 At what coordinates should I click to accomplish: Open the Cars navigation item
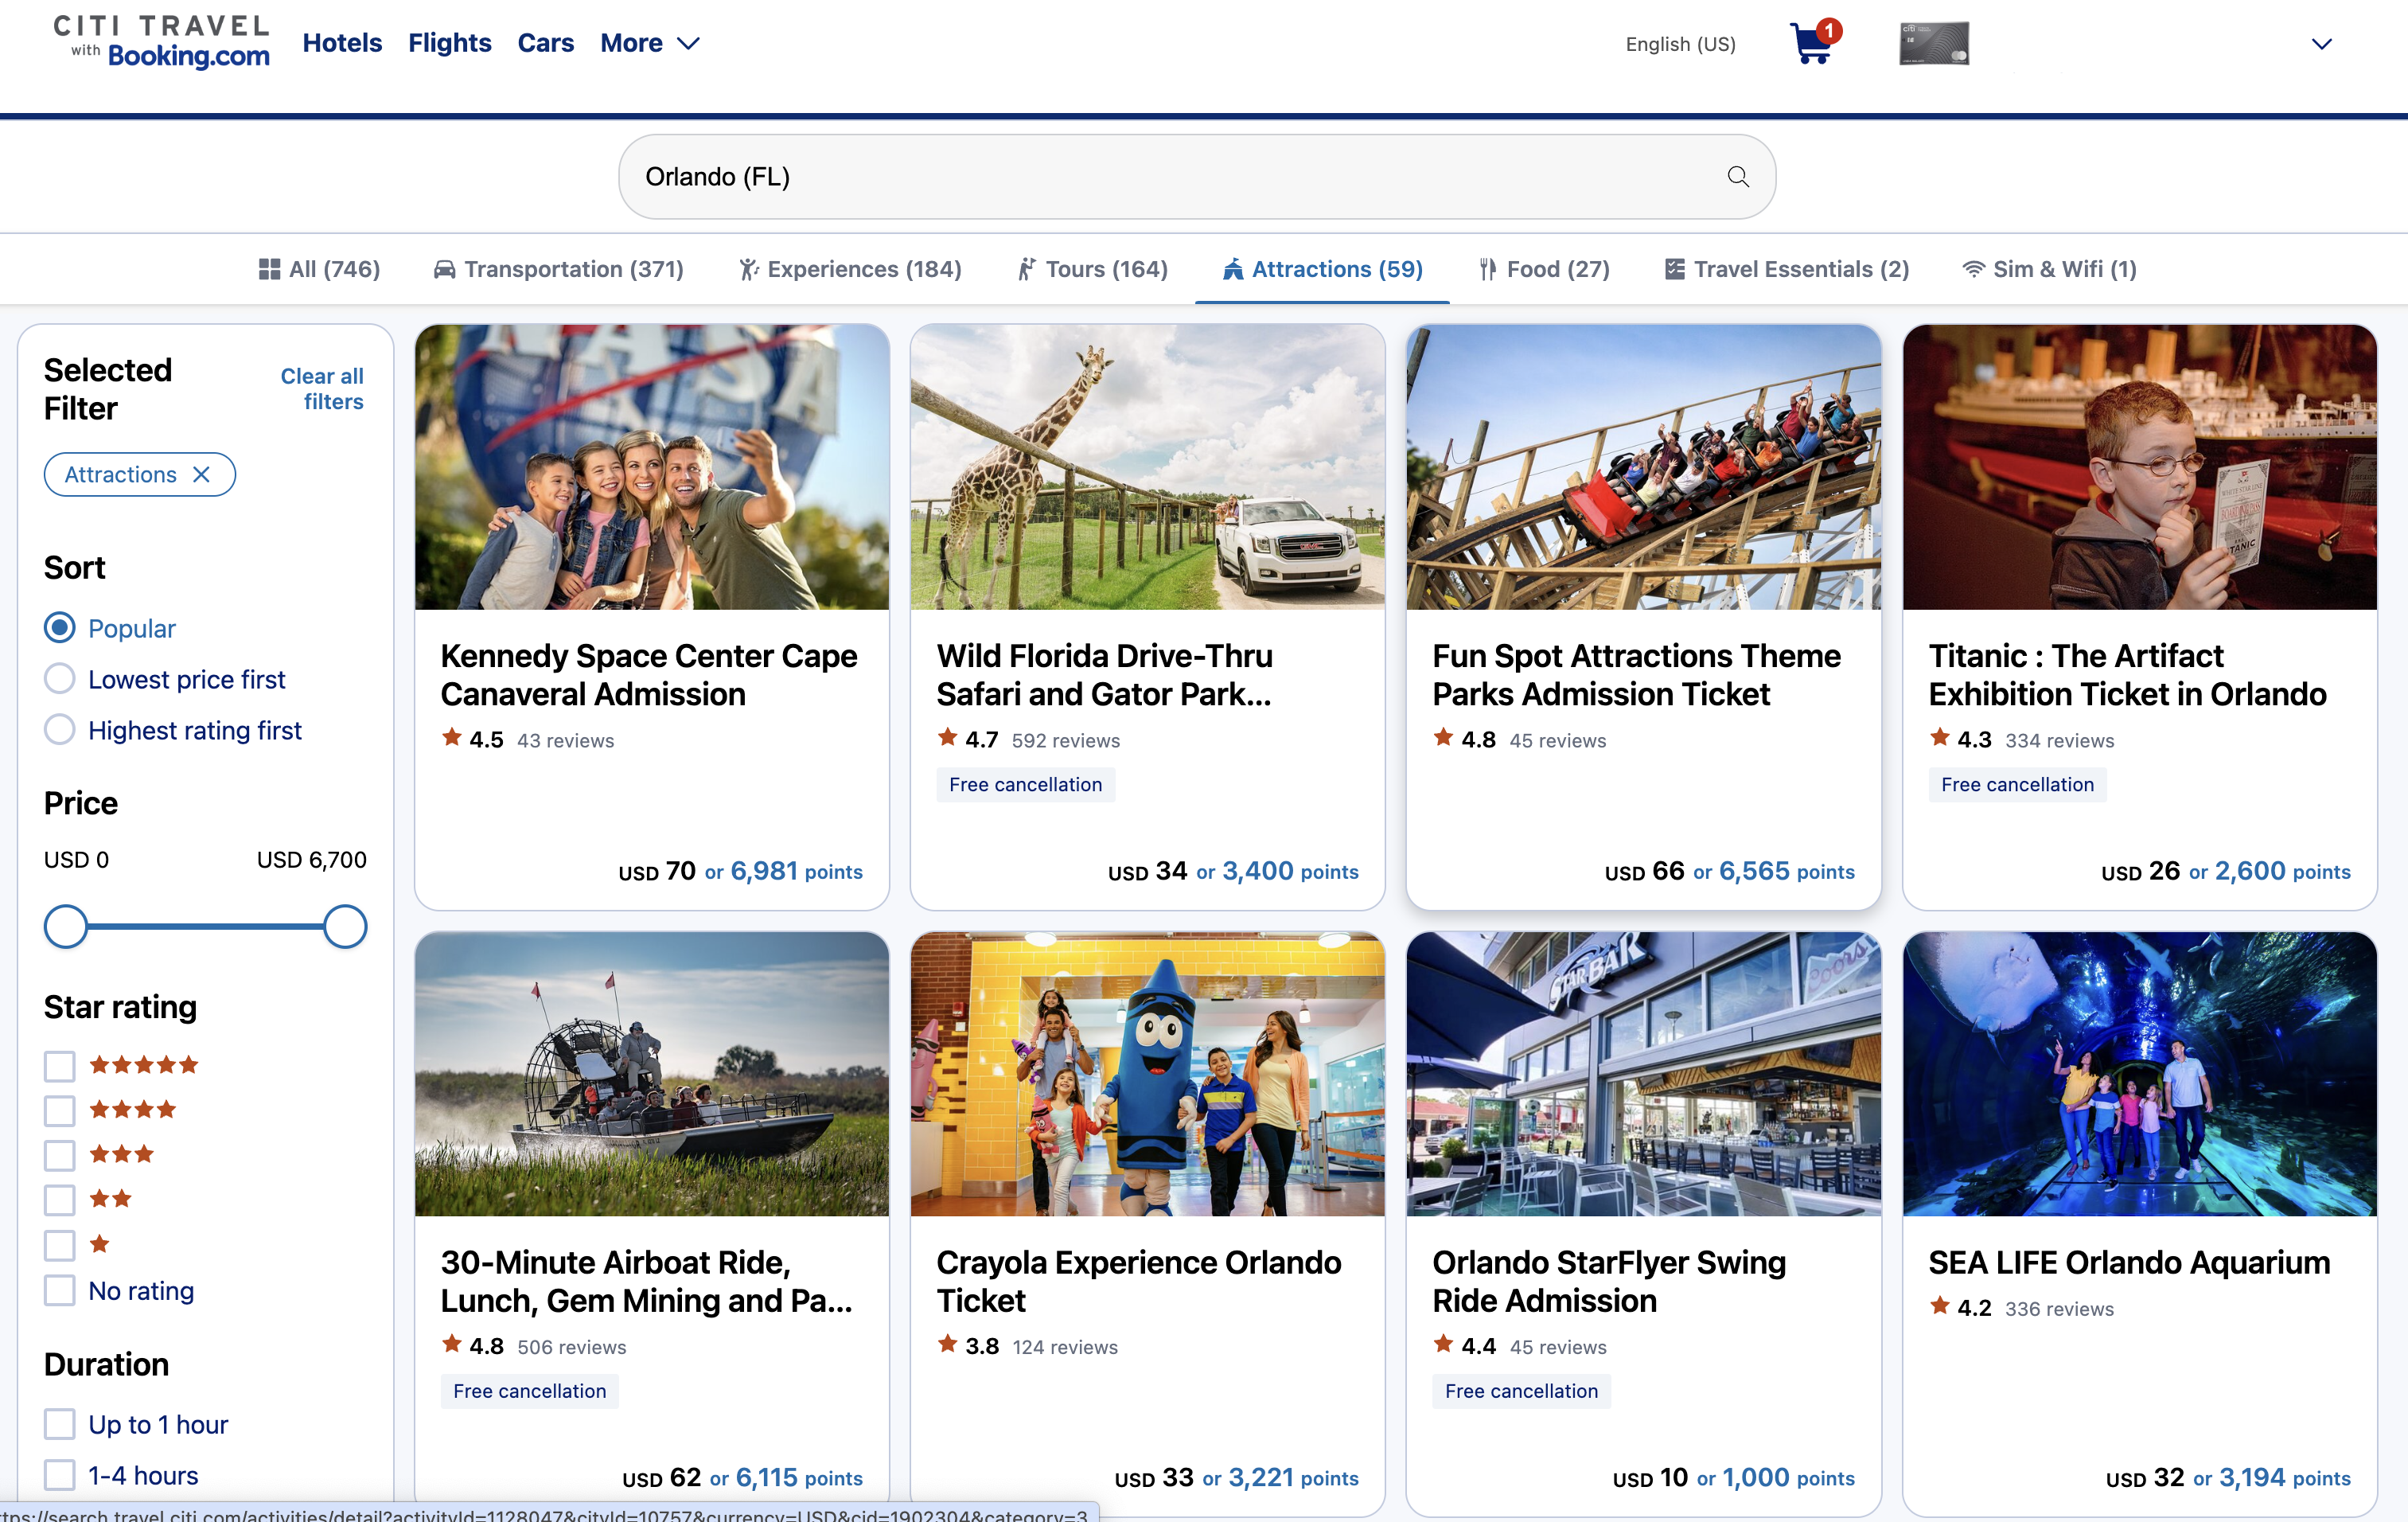(x=546, y=43)
